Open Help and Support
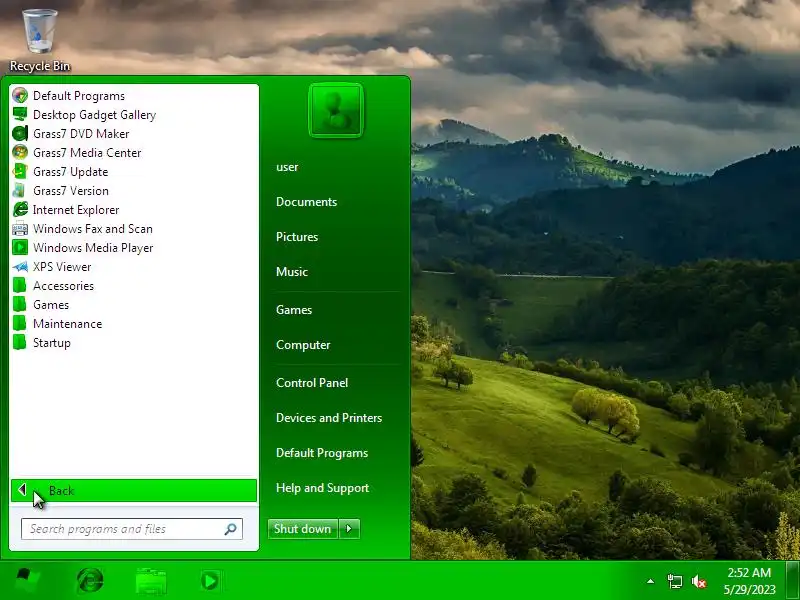This screenshot has width=800, height=600. tap(322, 488)
